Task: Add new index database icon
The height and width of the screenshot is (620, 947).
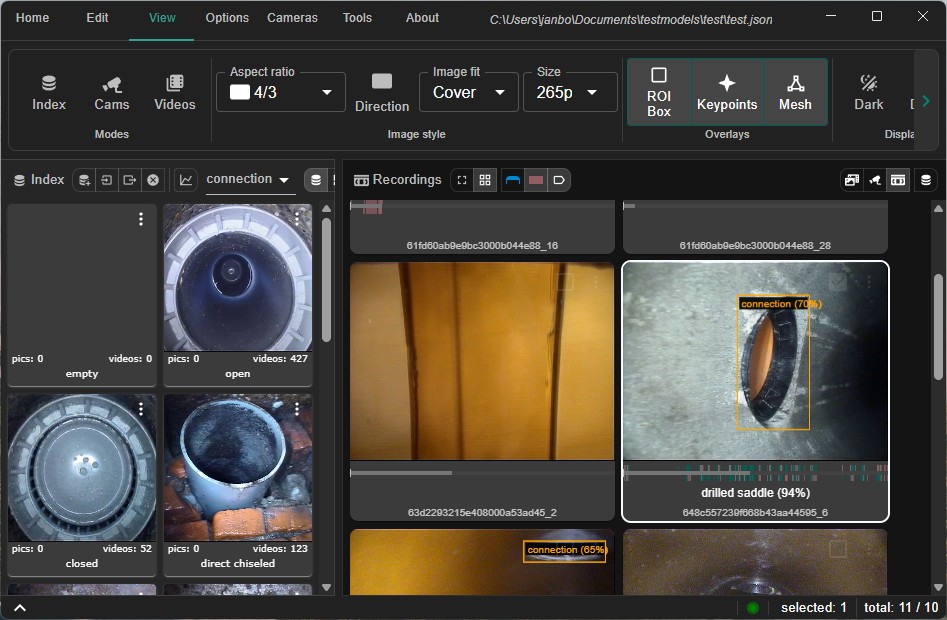Action: (84, 180)
